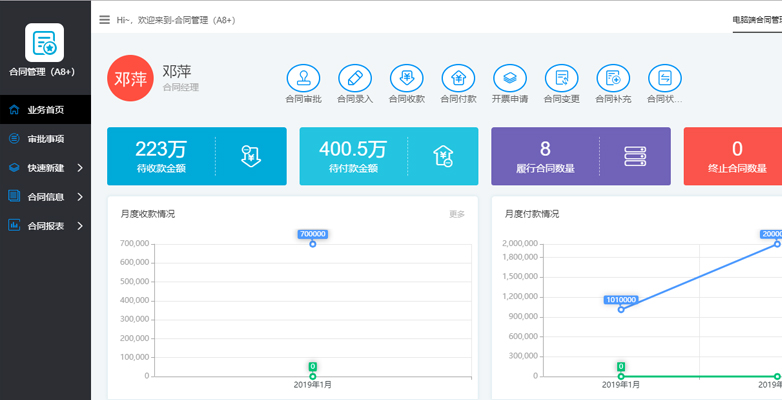Open the 223万 待收款金额 card
The width and height of the screenshot is (782, 400).
click(196, 156)
